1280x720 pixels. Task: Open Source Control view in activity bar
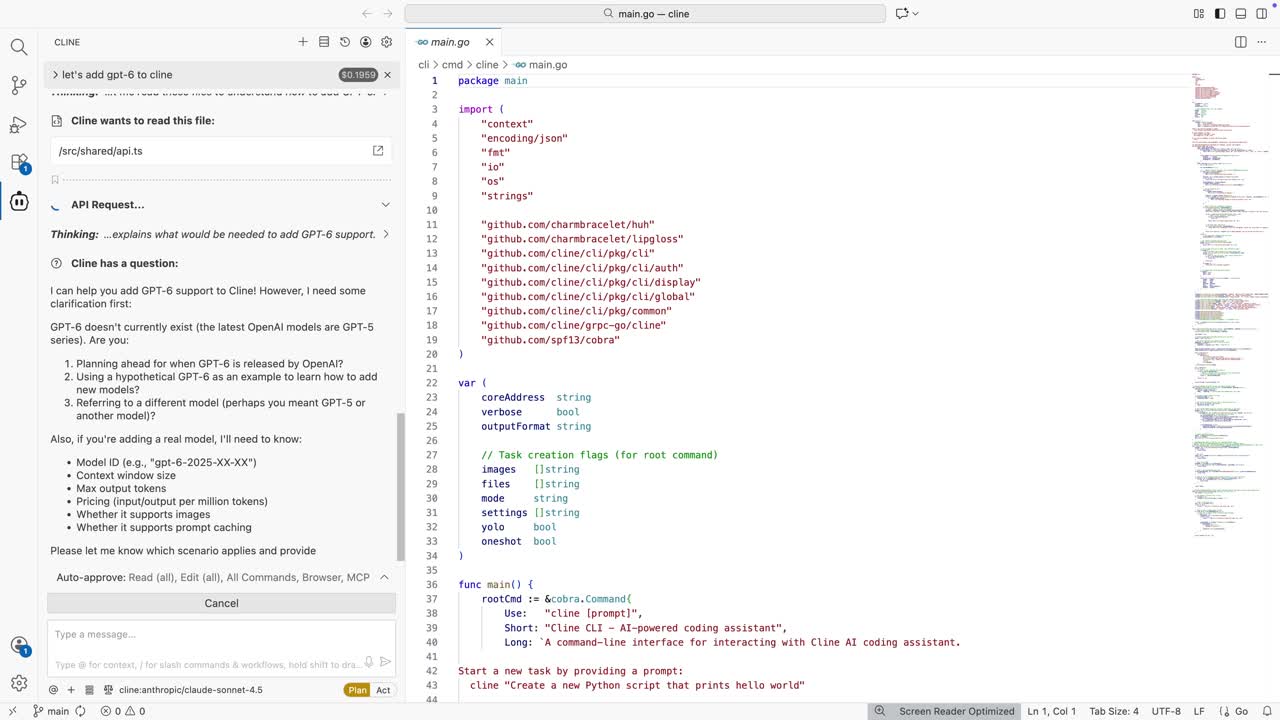(19, 85)
